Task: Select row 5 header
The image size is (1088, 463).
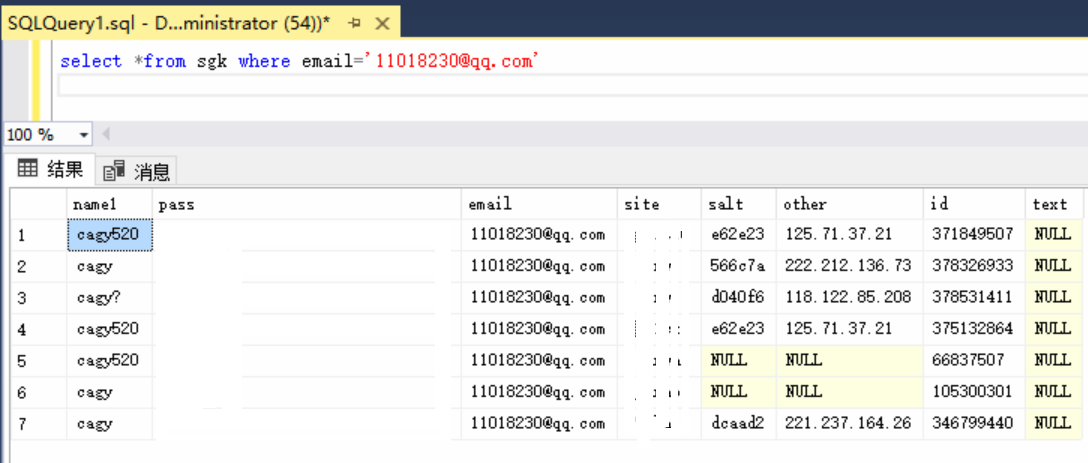Action: (x=39, y=361)
